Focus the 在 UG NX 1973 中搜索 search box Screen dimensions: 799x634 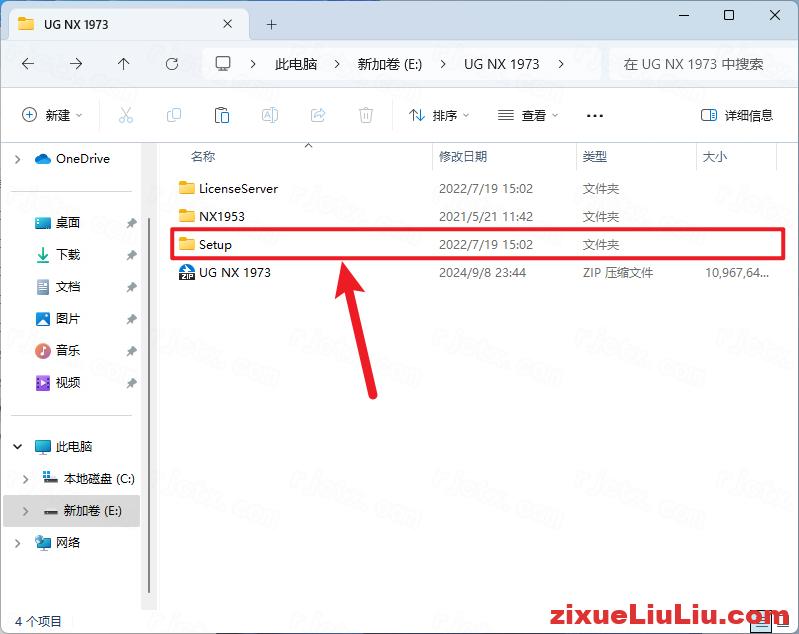703,64
